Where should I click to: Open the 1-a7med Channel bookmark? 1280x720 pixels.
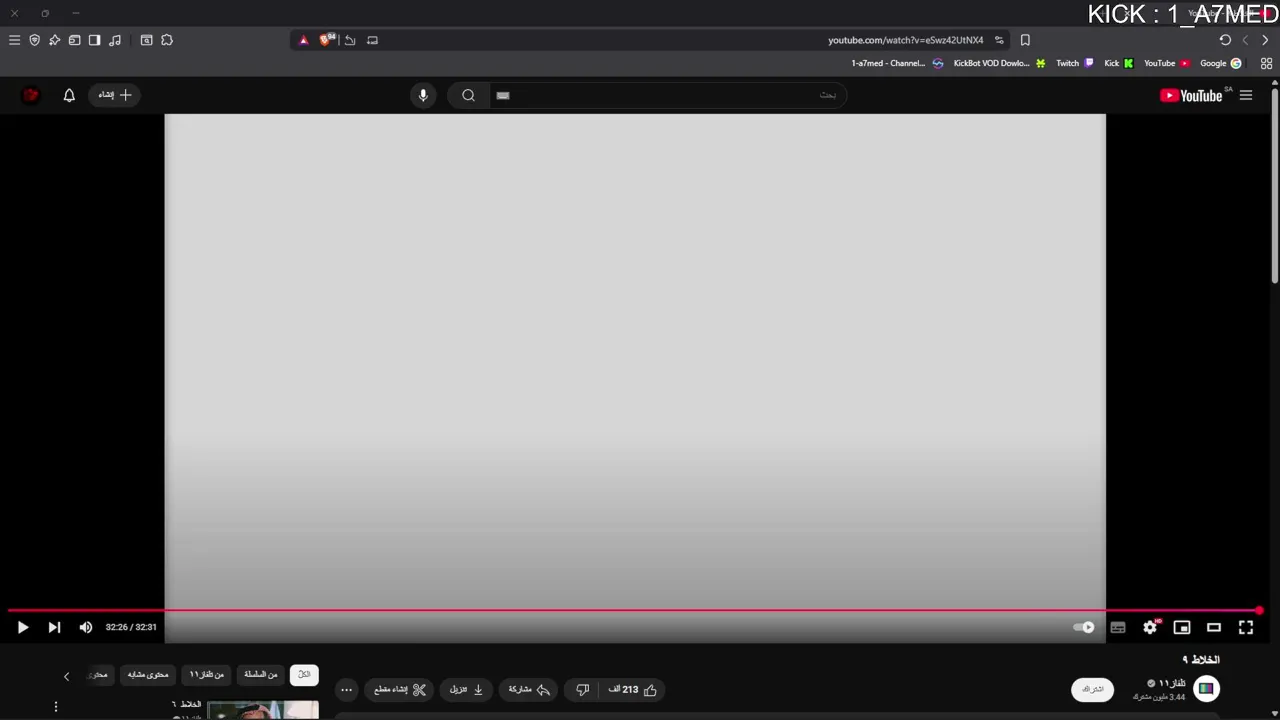(897, 63)
